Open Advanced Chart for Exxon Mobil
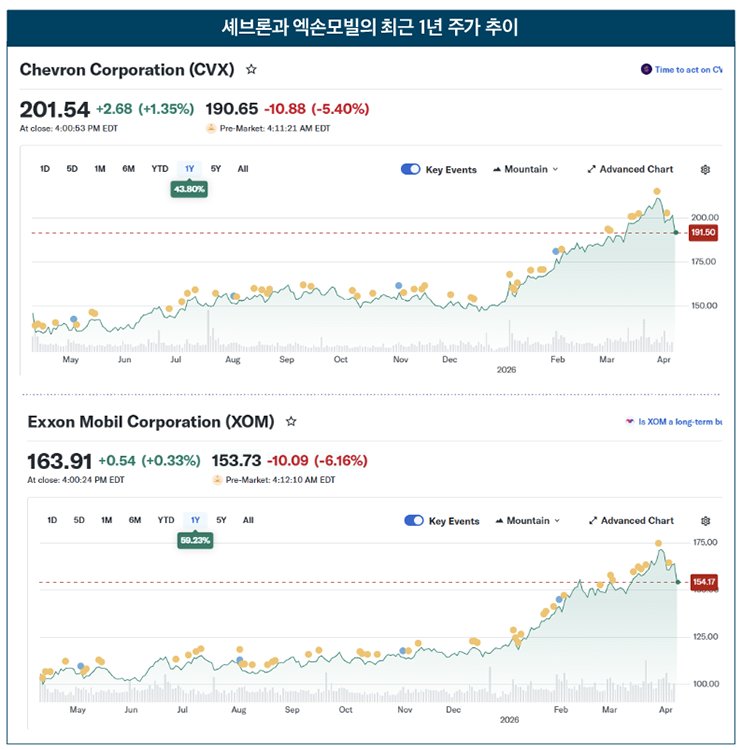 [x=630, y=521]
